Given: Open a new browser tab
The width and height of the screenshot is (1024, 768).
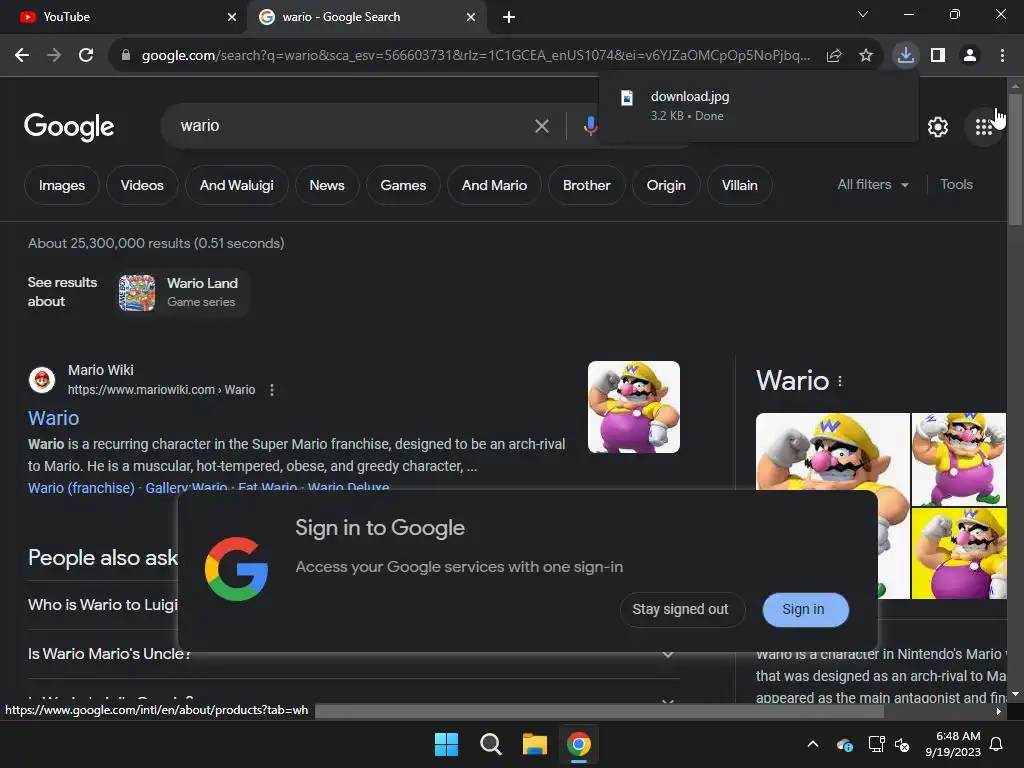Looking at the screenshot, I should pos(509,17).
